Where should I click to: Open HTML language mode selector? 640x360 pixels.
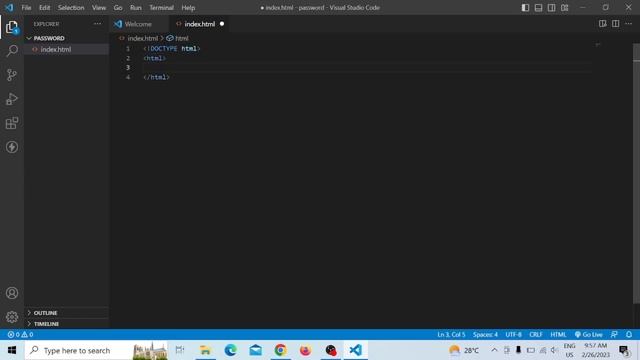558,335
